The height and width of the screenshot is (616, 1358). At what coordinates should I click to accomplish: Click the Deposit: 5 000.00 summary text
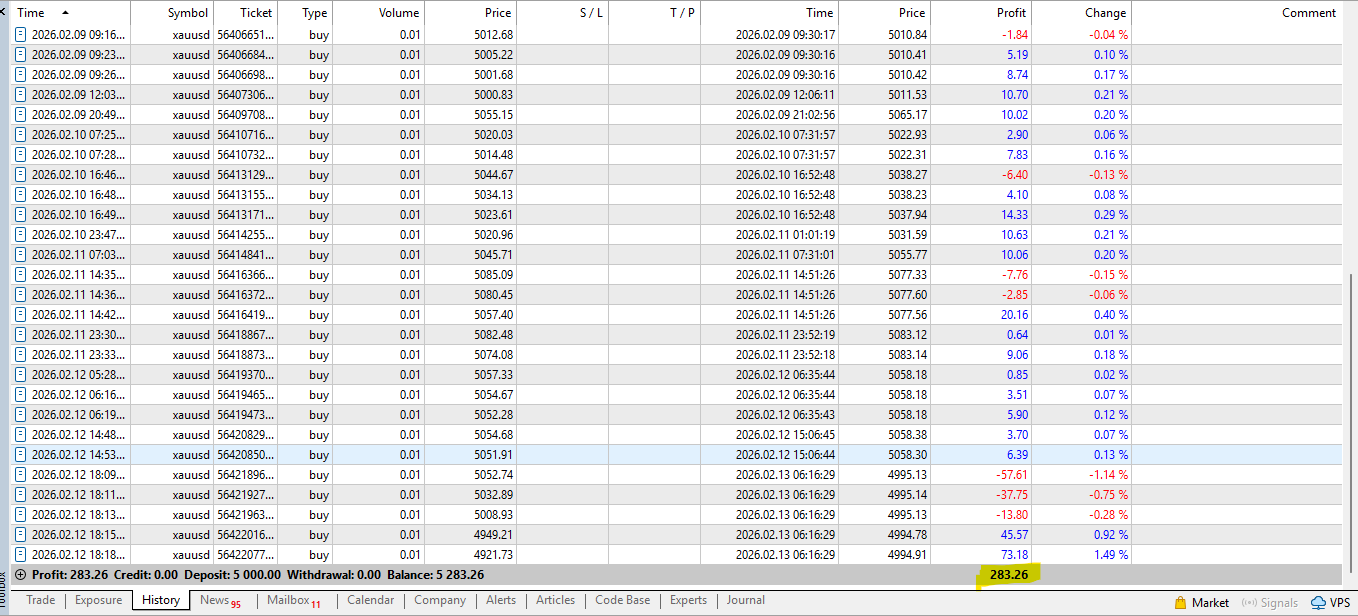231,575
